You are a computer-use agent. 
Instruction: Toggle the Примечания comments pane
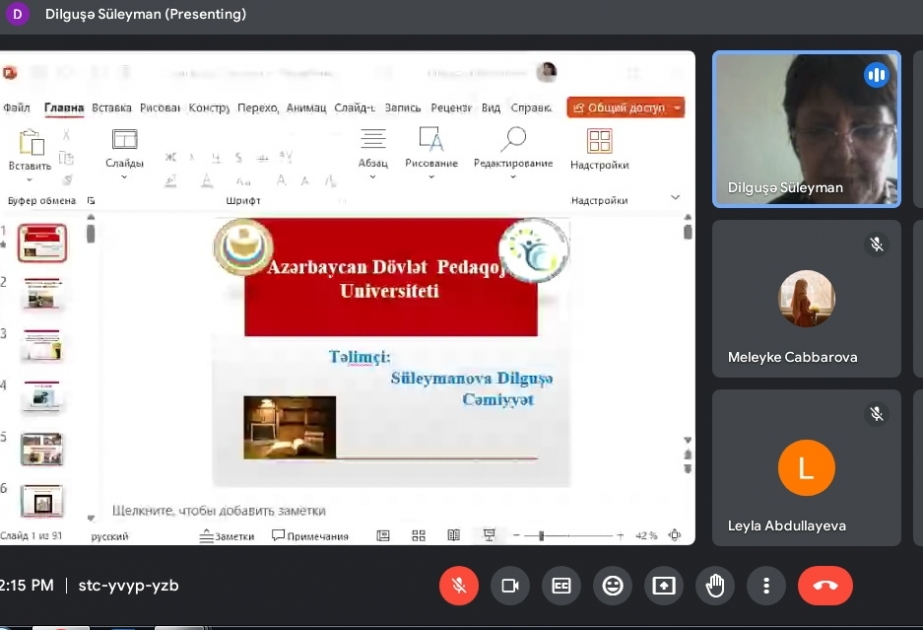[x=310, y=536]
